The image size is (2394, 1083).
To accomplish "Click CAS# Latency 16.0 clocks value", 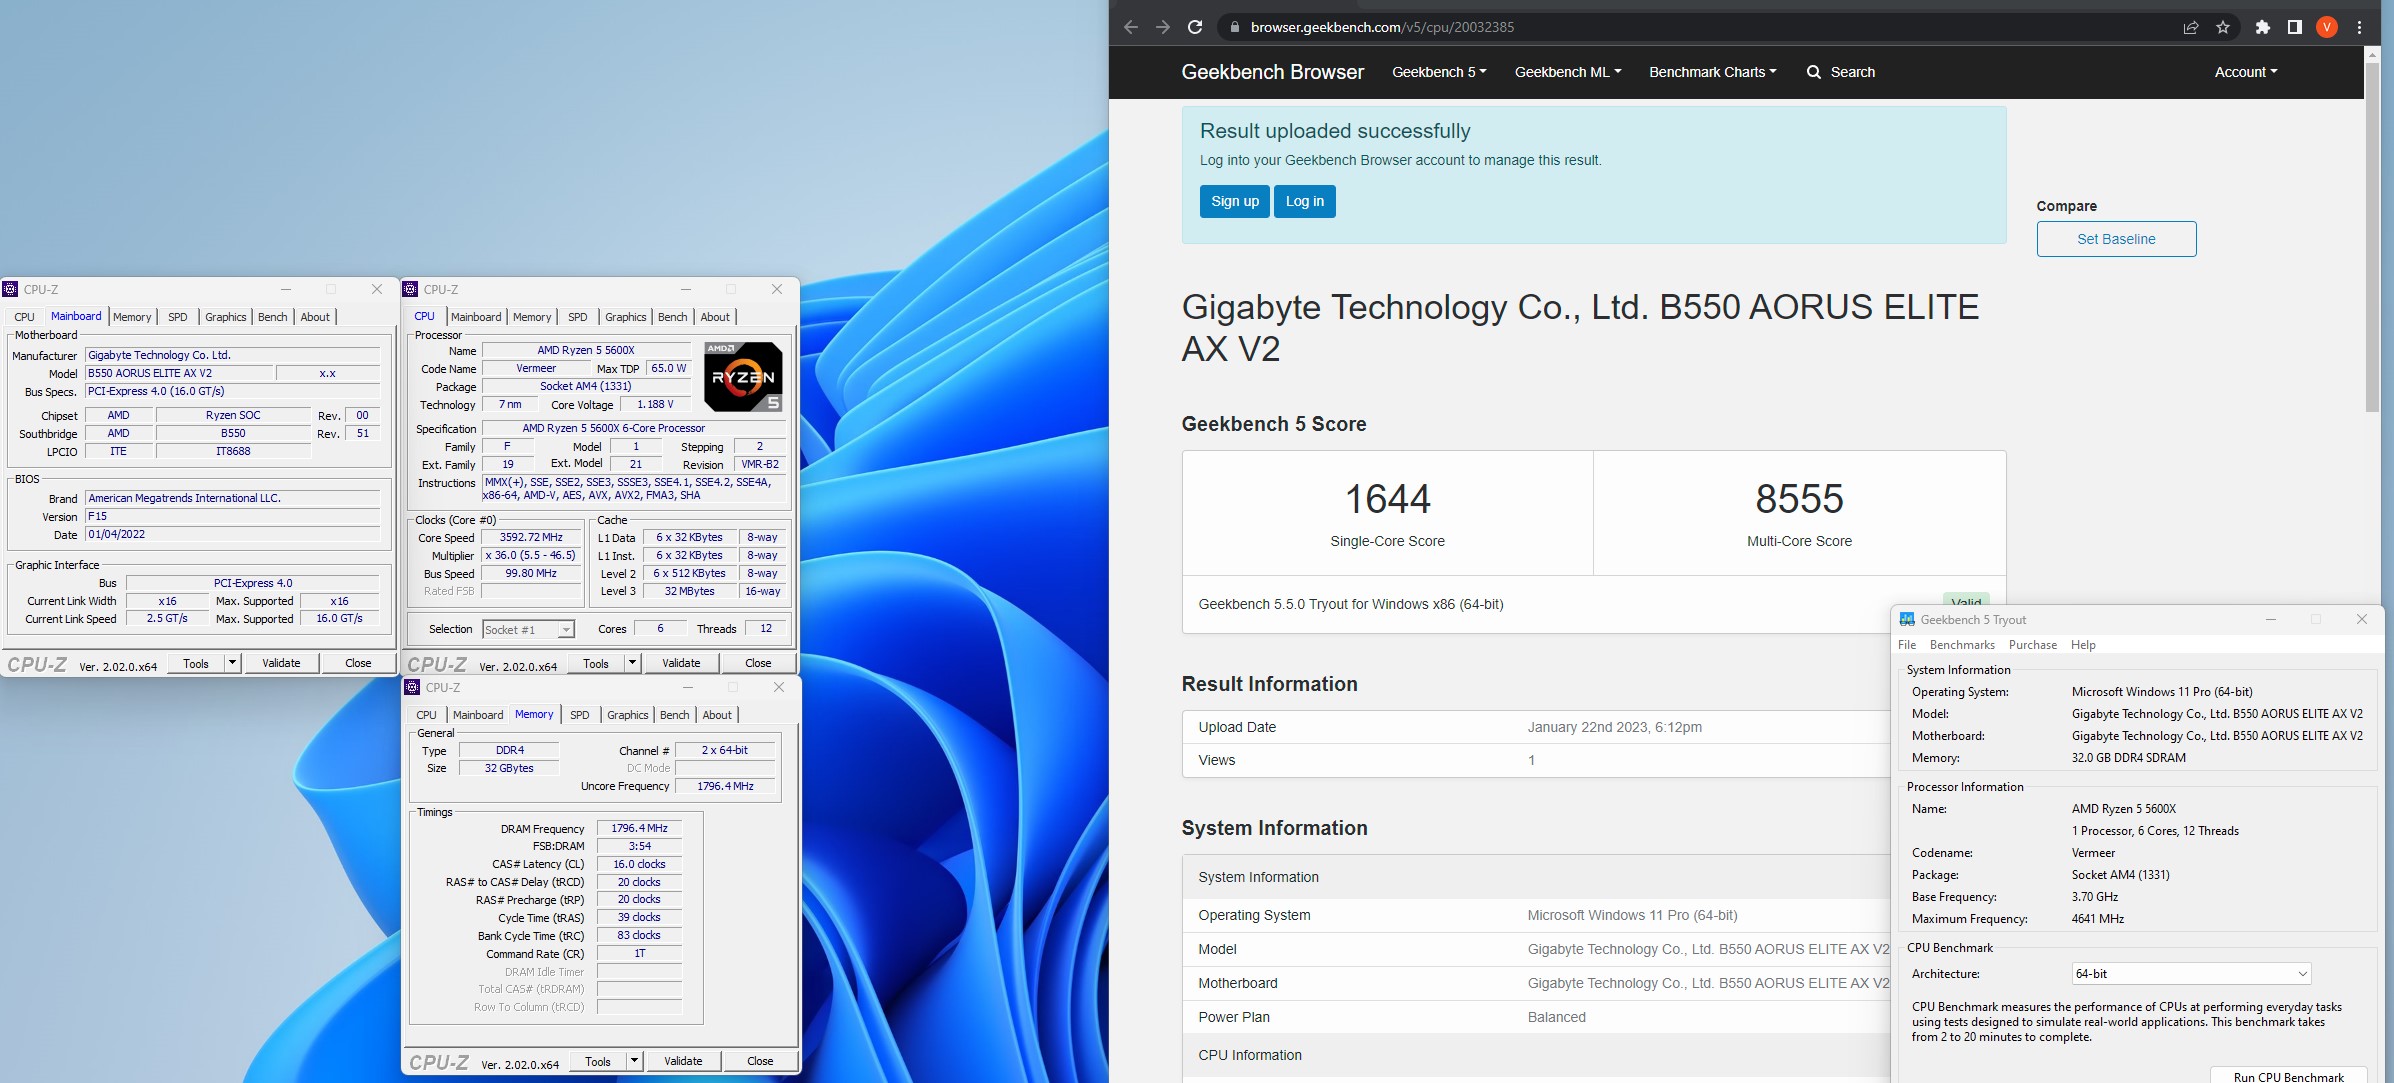I will point(639,864).
